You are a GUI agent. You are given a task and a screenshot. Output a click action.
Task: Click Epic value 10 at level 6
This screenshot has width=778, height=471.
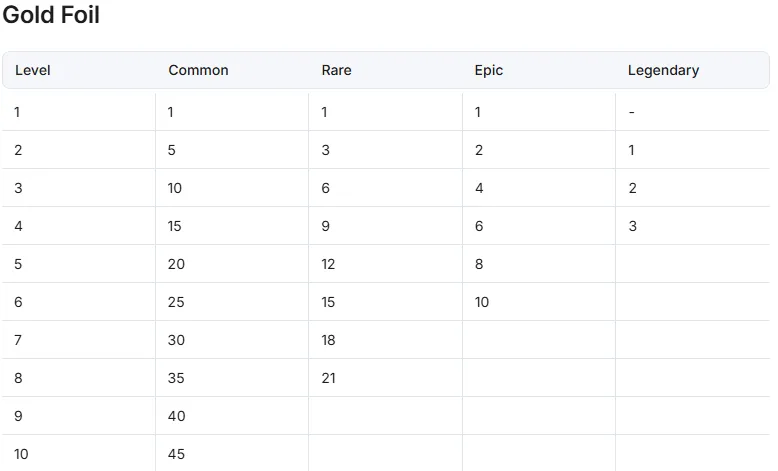482,302
